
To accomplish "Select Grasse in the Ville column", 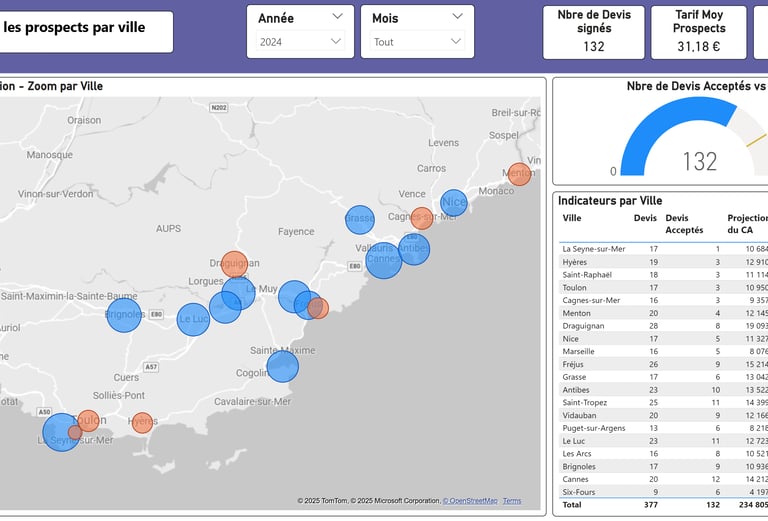I will click(574, 377).
